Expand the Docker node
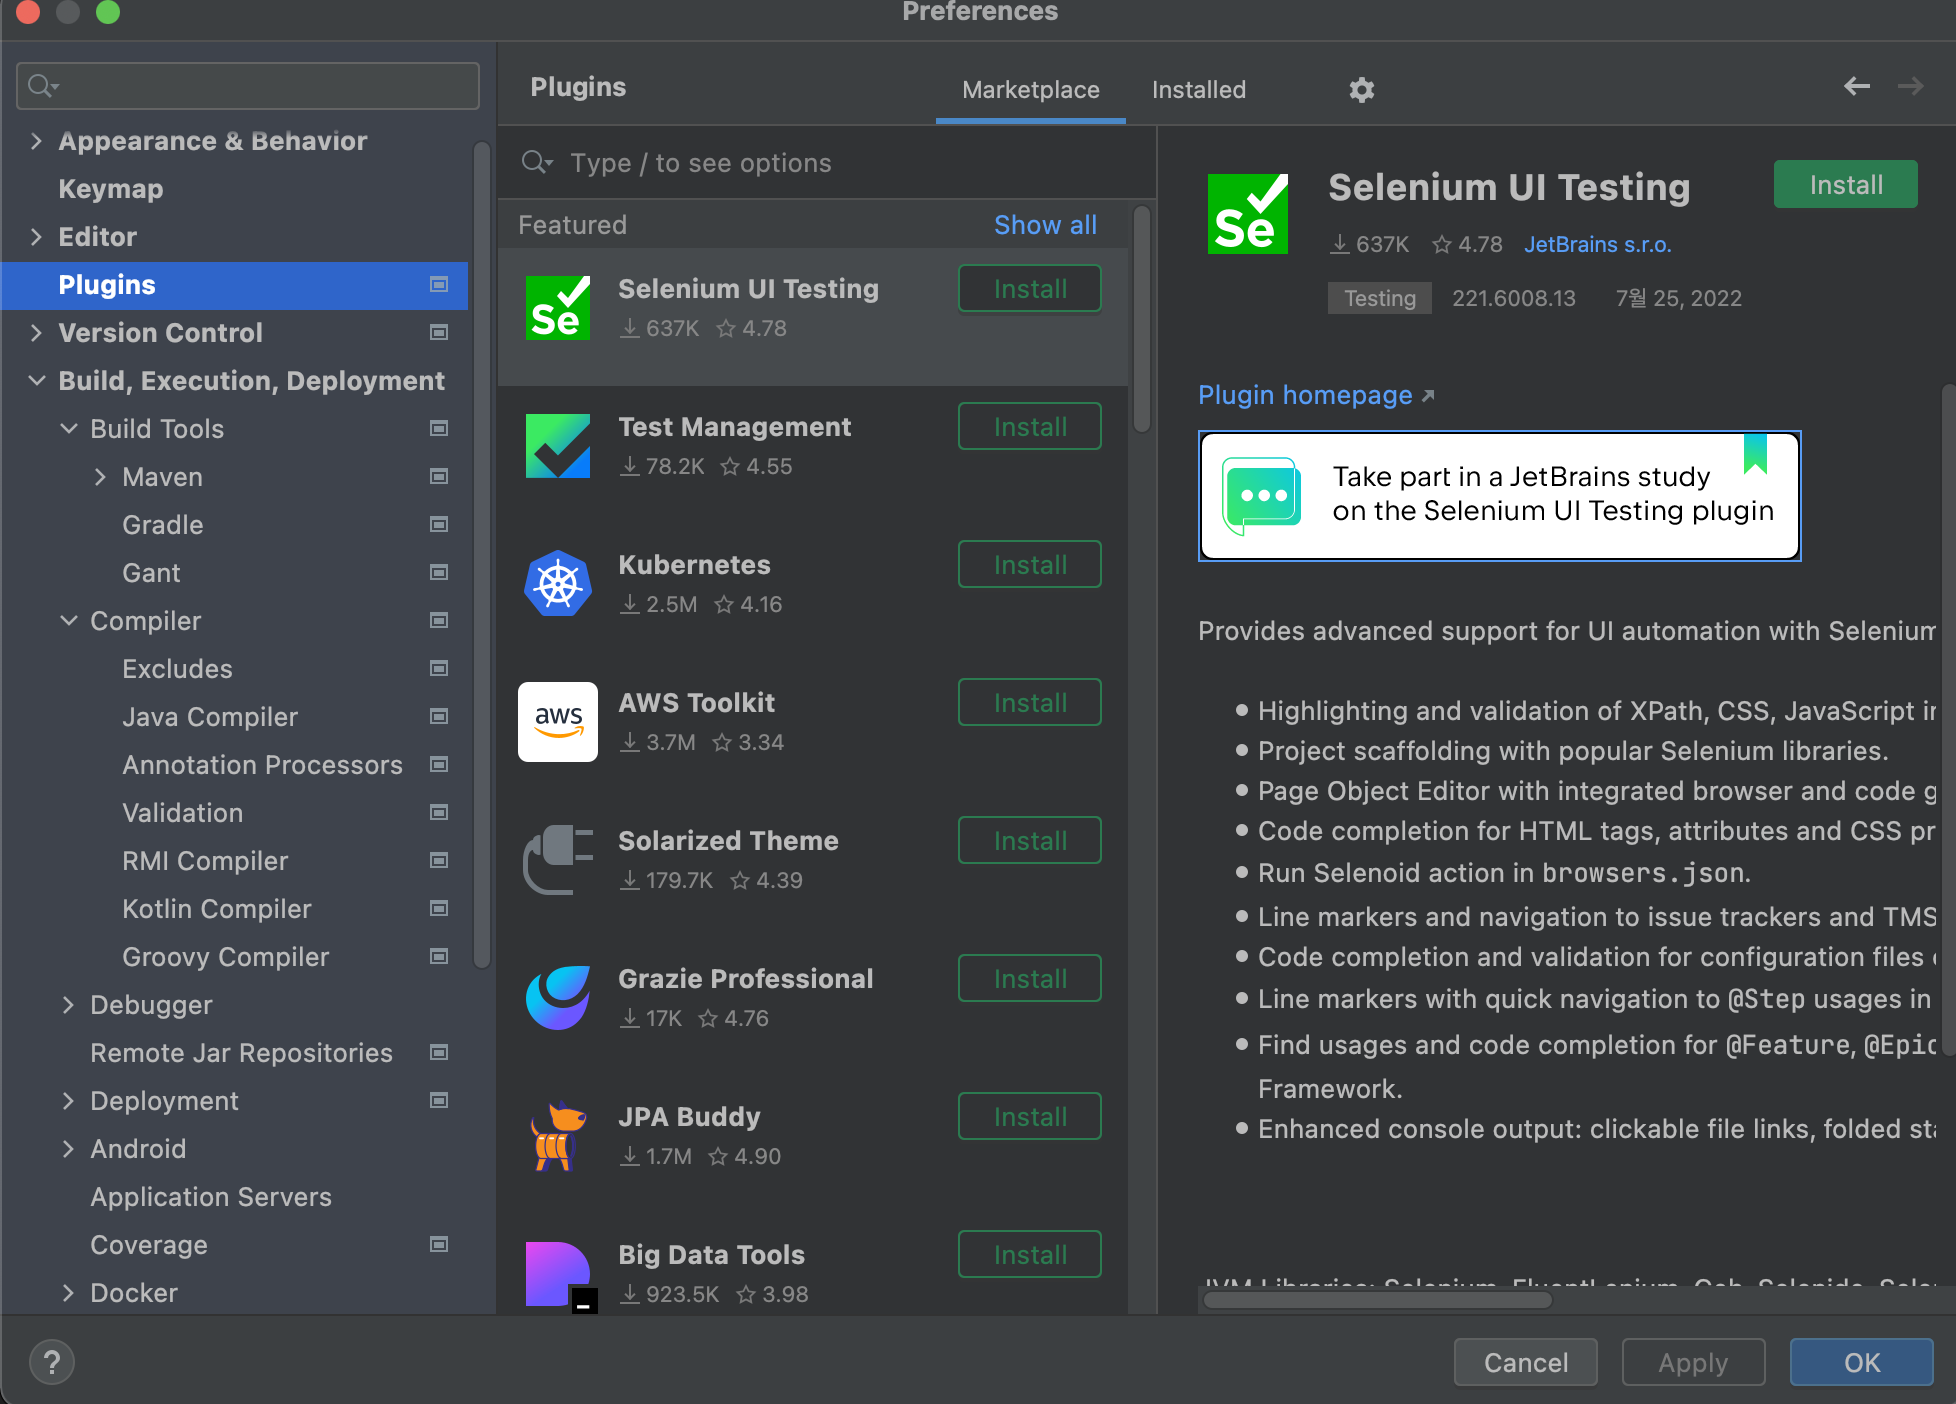 pos(68,1293)
